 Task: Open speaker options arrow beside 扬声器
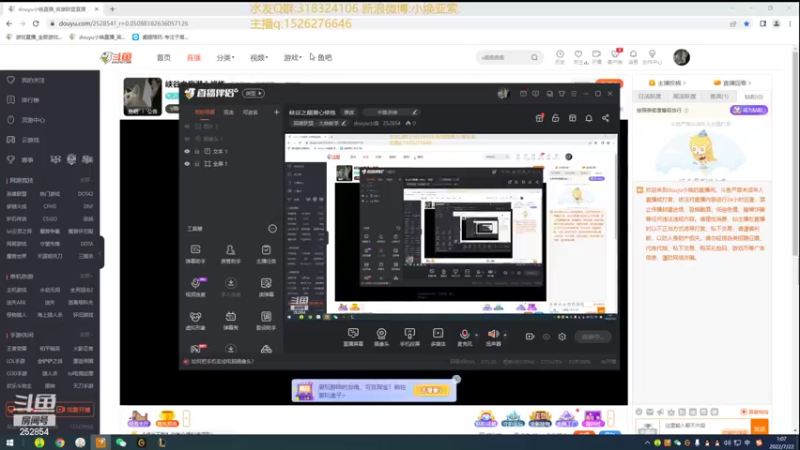click(505, 335)
